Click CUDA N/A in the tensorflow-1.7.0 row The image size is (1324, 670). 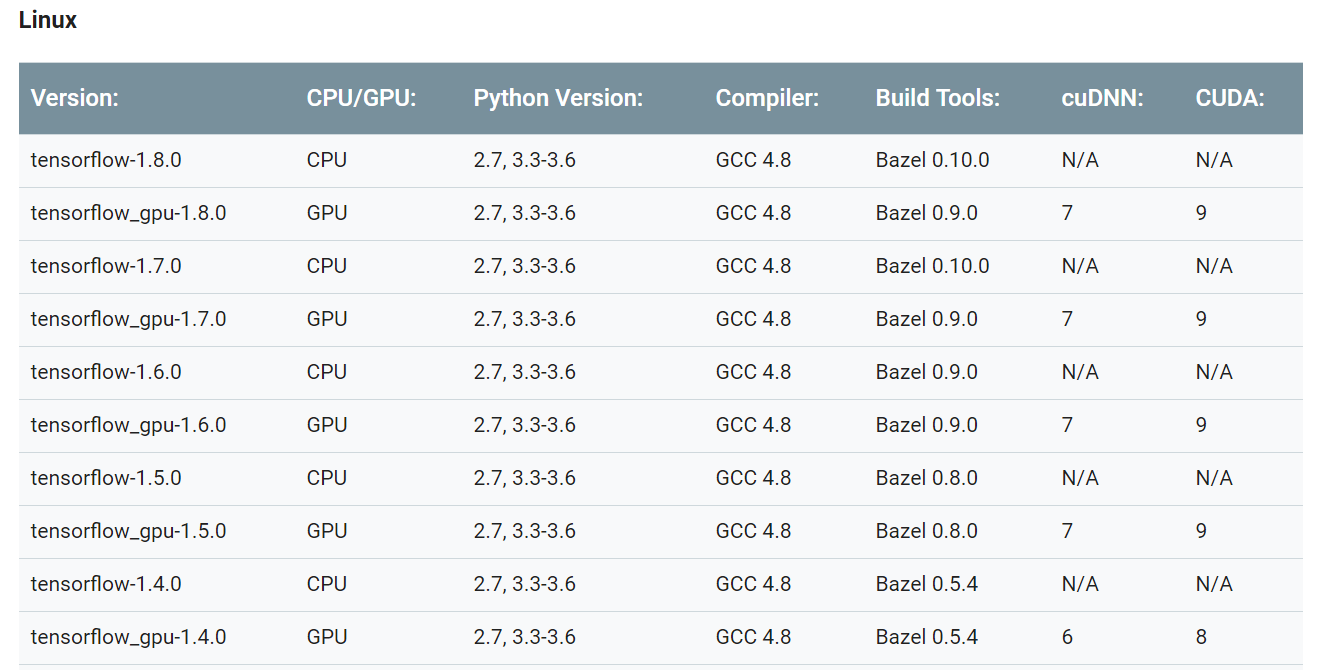(1214, 266)
